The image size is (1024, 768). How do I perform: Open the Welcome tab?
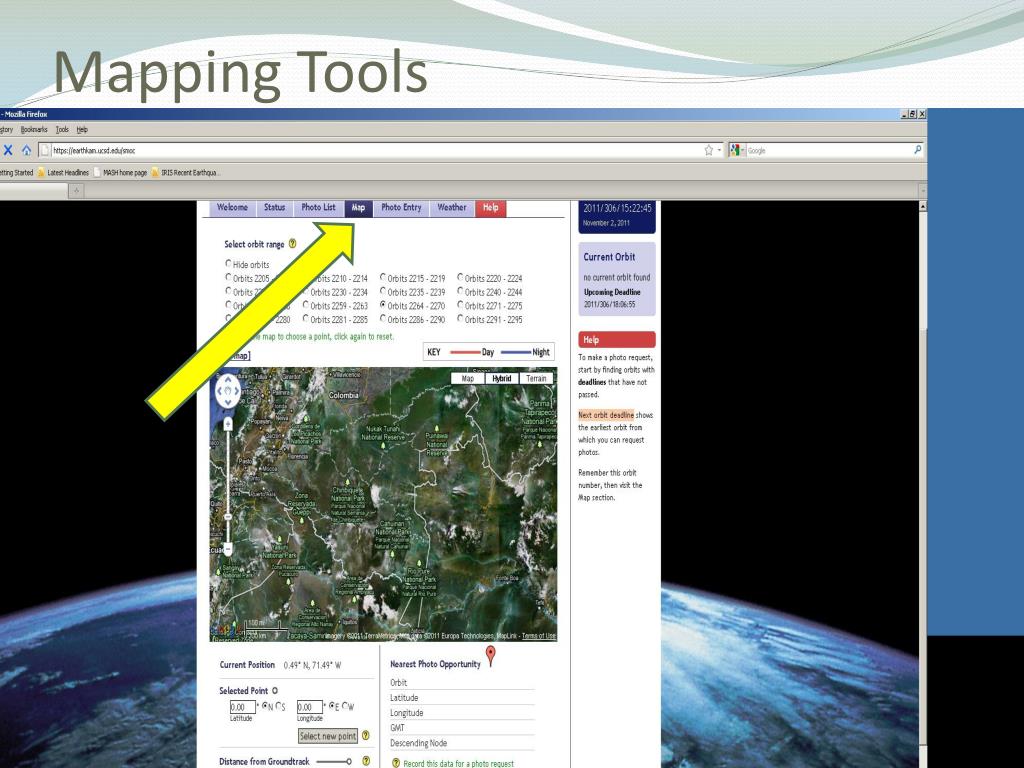pos(232,208)
